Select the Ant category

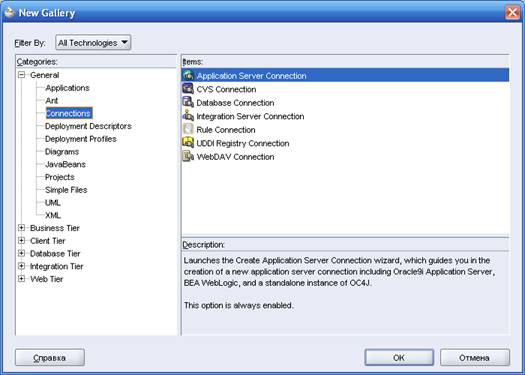coord(52,100)
